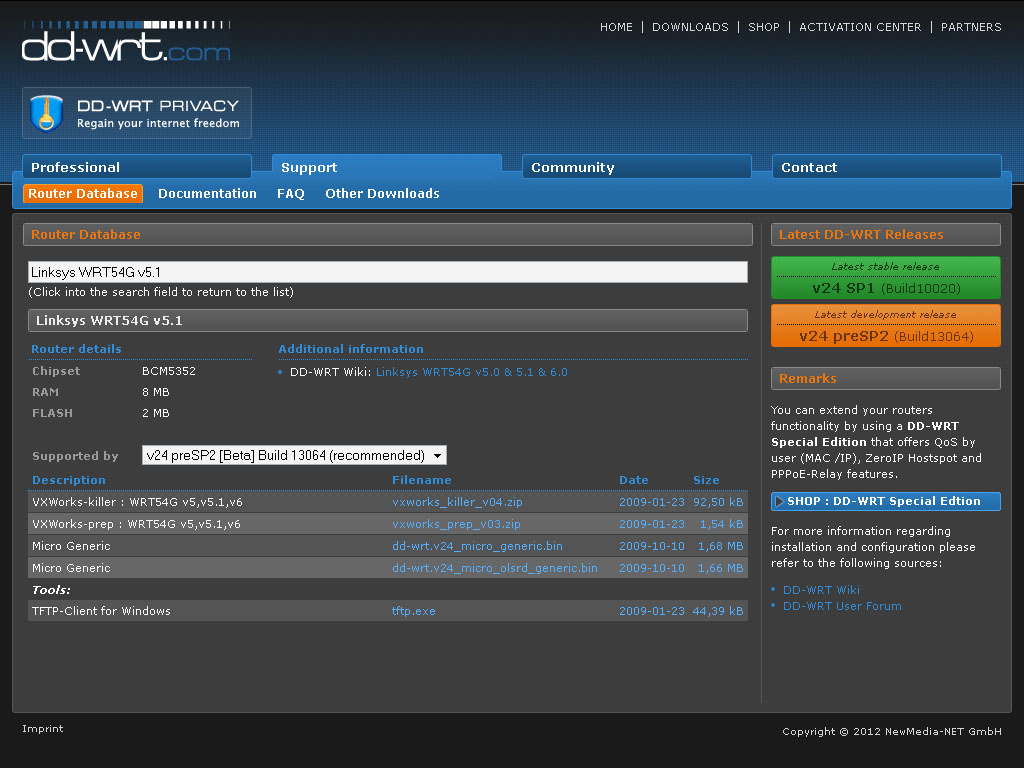1024x768 pixels.
Task: Switch to the Community tab
Action: point(637,167)
